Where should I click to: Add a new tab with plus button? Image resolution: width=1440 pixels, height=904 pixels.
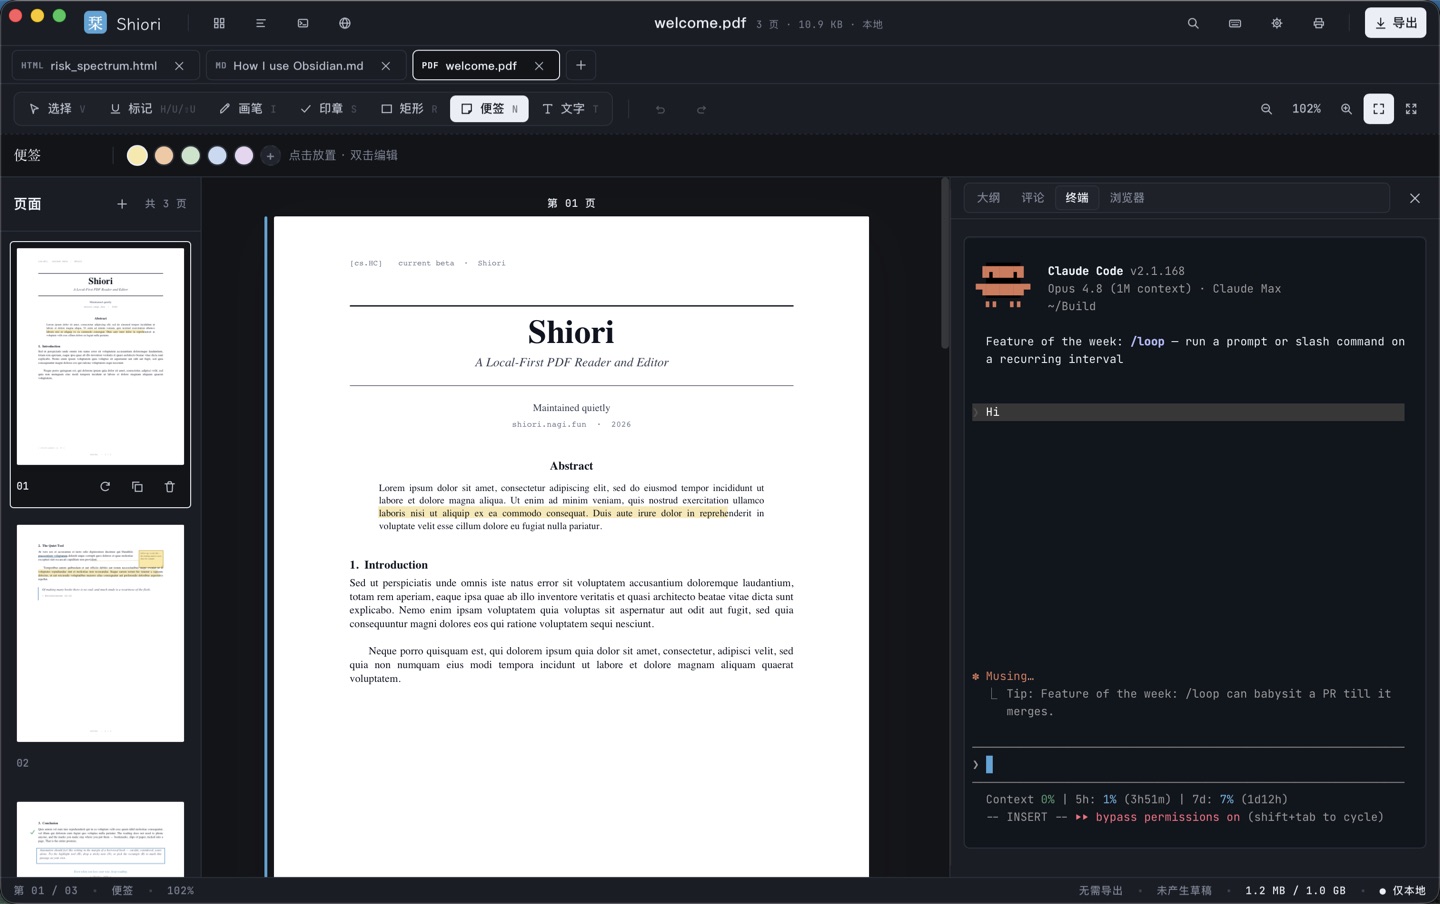coord(581,66)
